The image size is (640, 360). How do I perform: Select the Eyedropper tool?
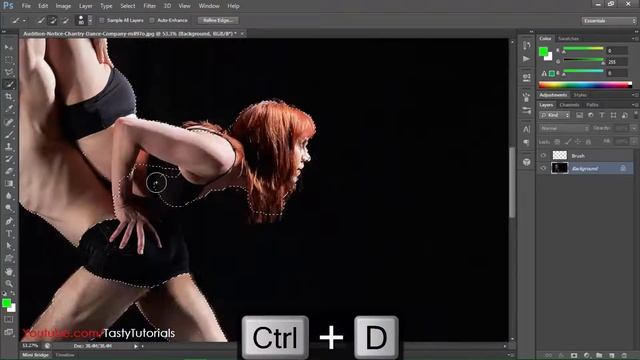9,109
